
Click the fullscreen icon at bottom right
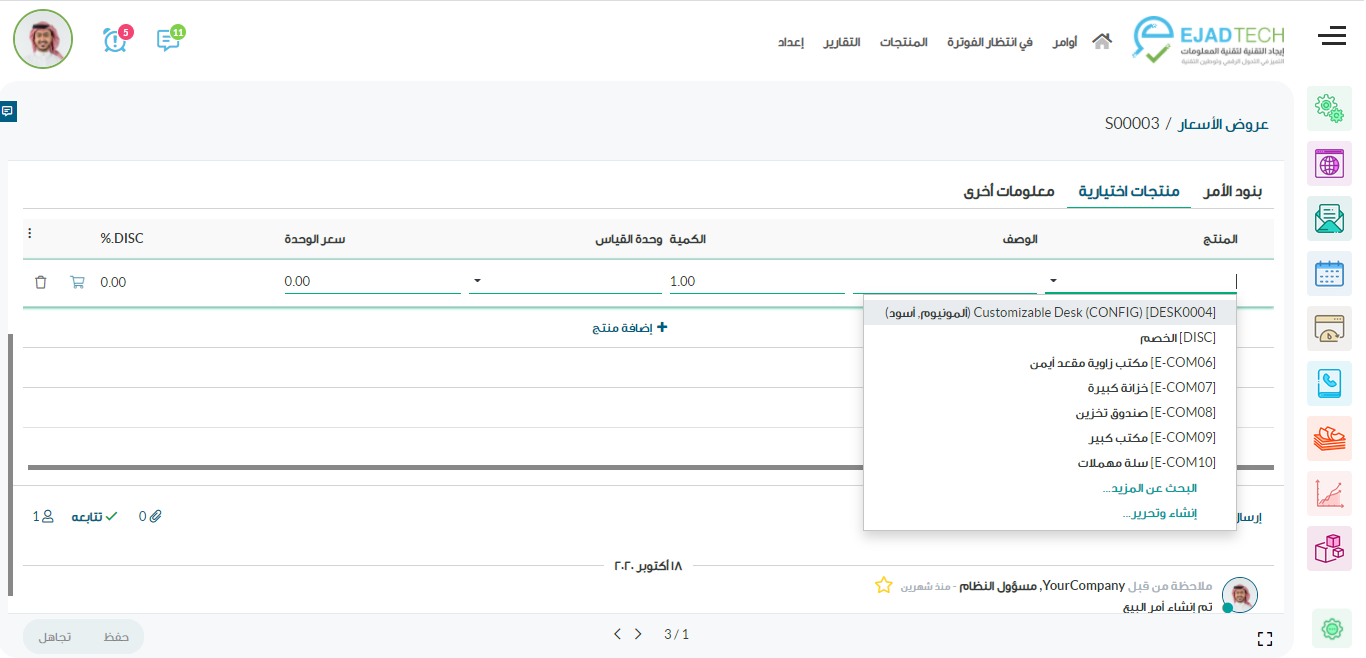click(1264, 638)
